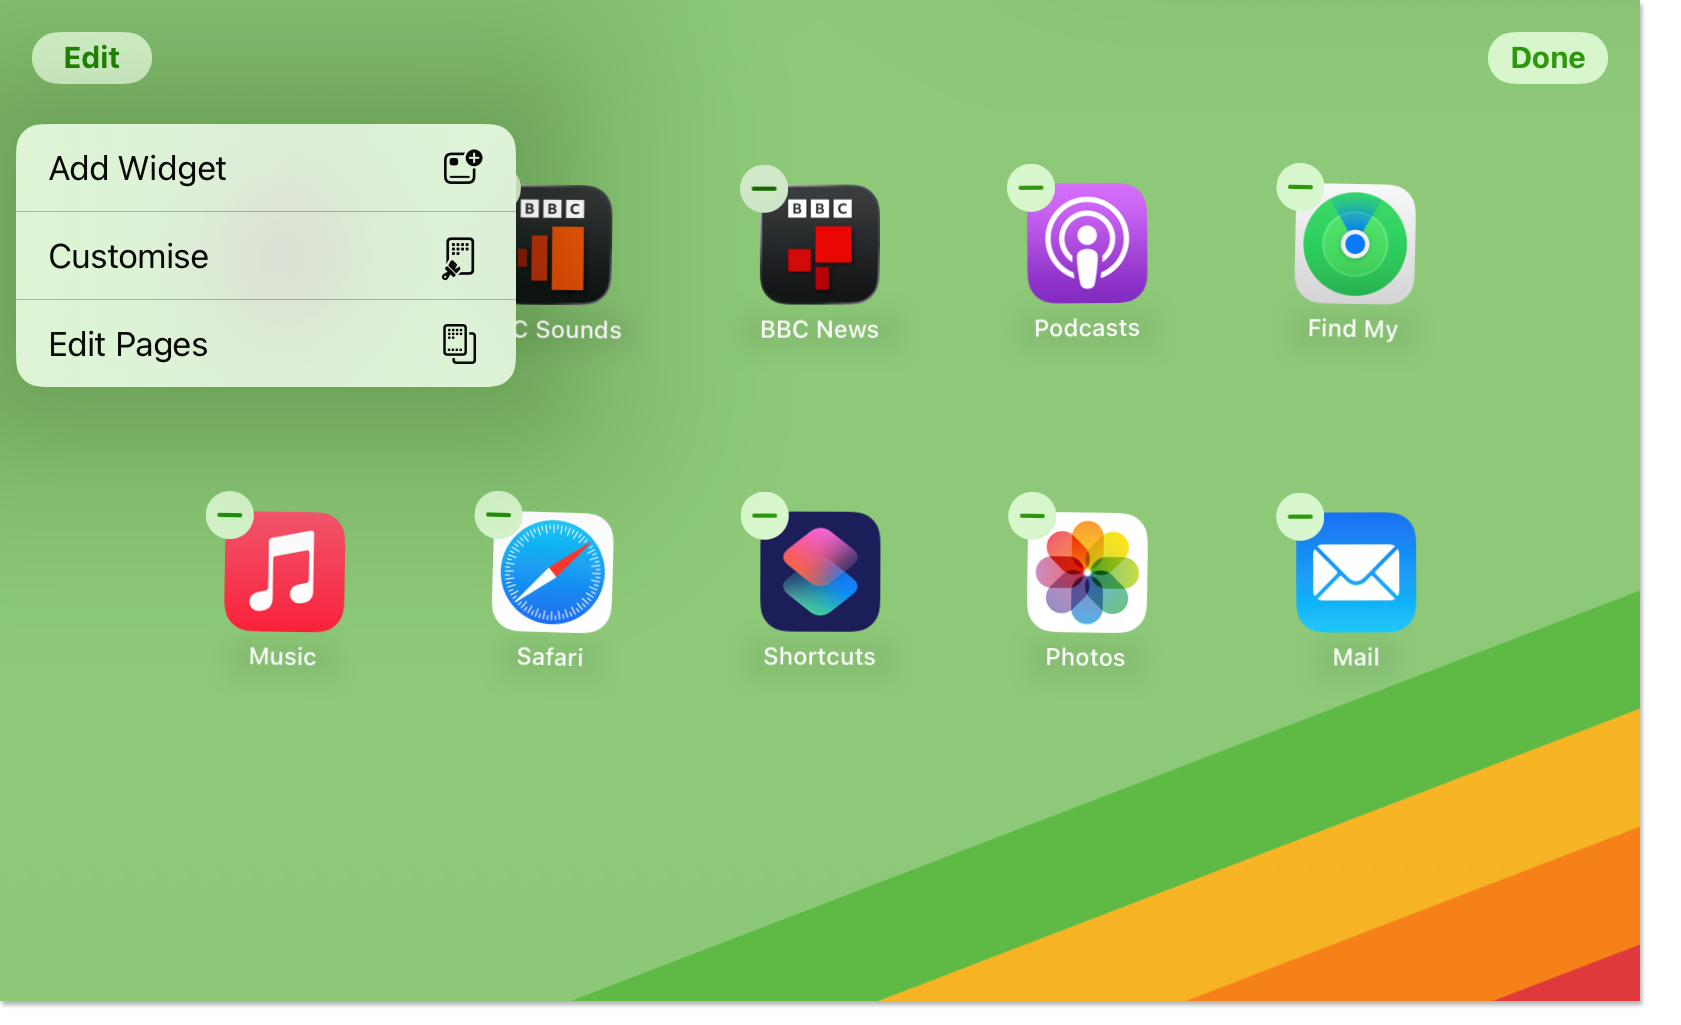Image resolution: width=1681 pixels, height=1025 pixels.
Task: Remove the Podcasts app
Action: 1030,187
